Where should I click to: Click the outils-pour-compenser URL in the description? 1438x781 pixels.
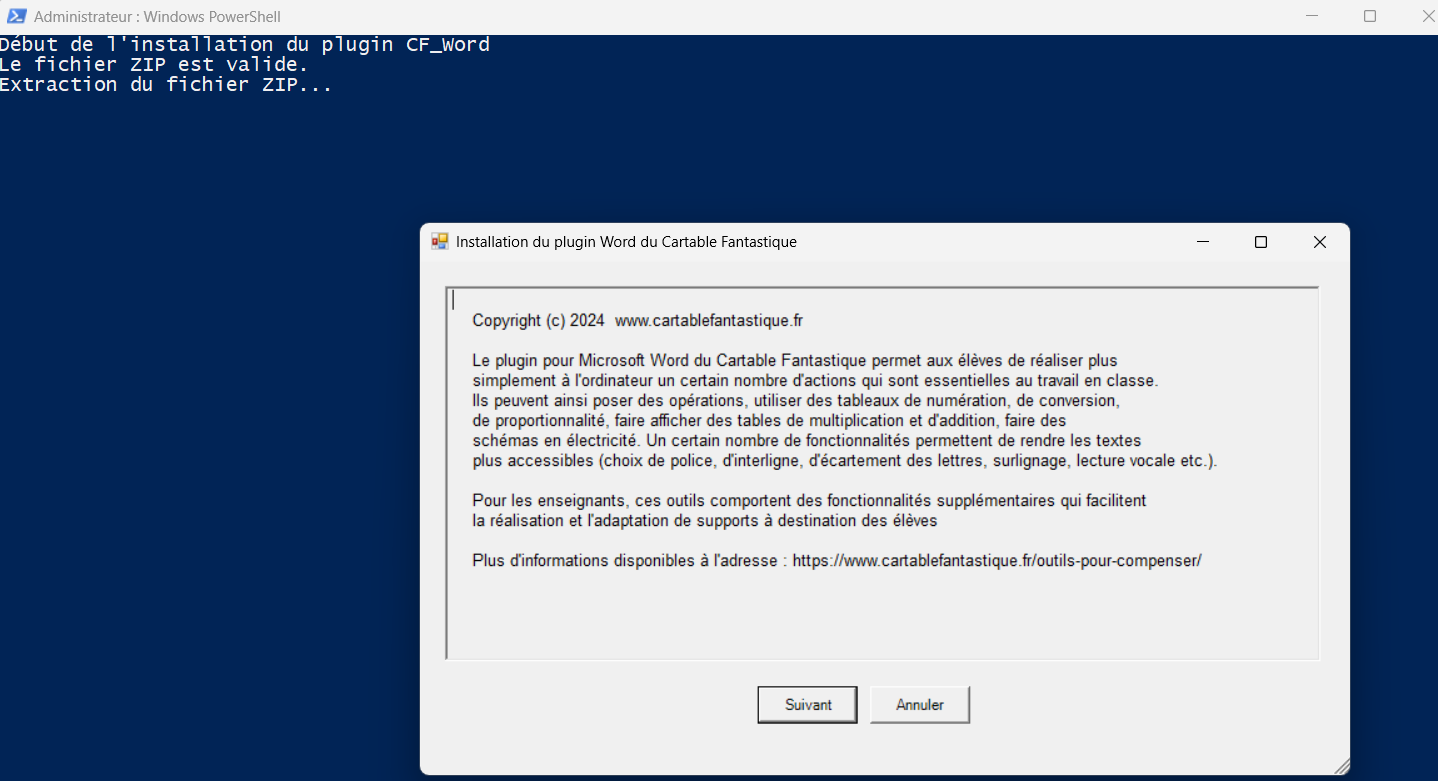point(997,561)
